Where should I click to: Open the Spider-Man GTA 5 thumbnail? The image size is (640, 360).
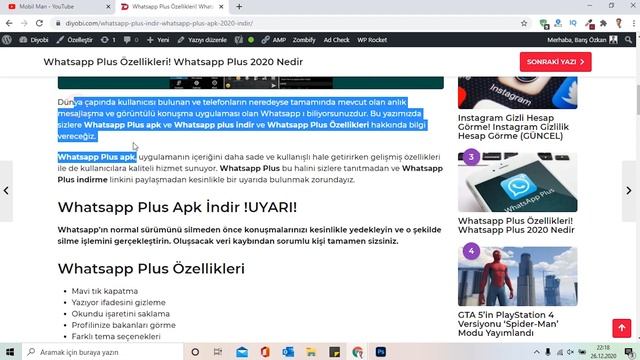(x=518, y=276)
